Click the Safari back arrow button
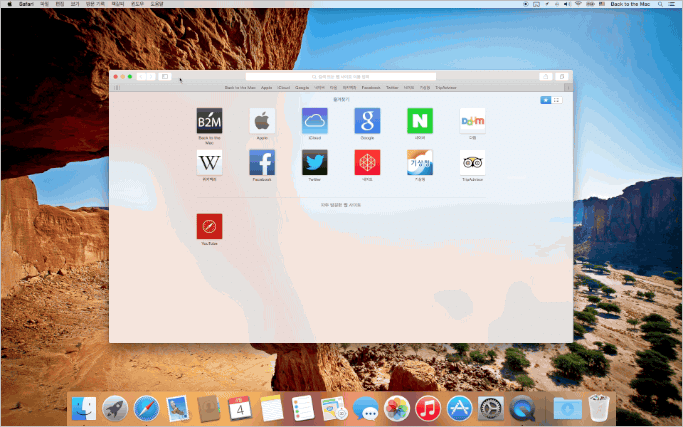Image resolution: width=683 pixels, height=427 pixels. point(141,76)
